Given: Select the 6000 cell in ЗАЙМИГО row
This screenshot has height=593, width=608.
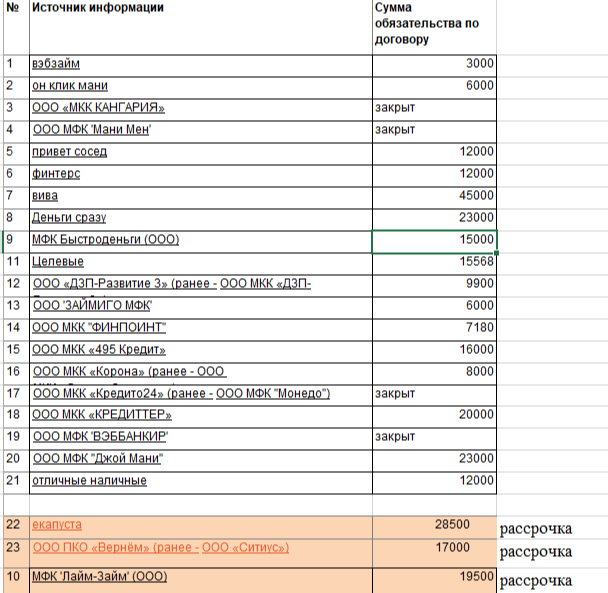Looking at the screenshot, I should point(434,308).
